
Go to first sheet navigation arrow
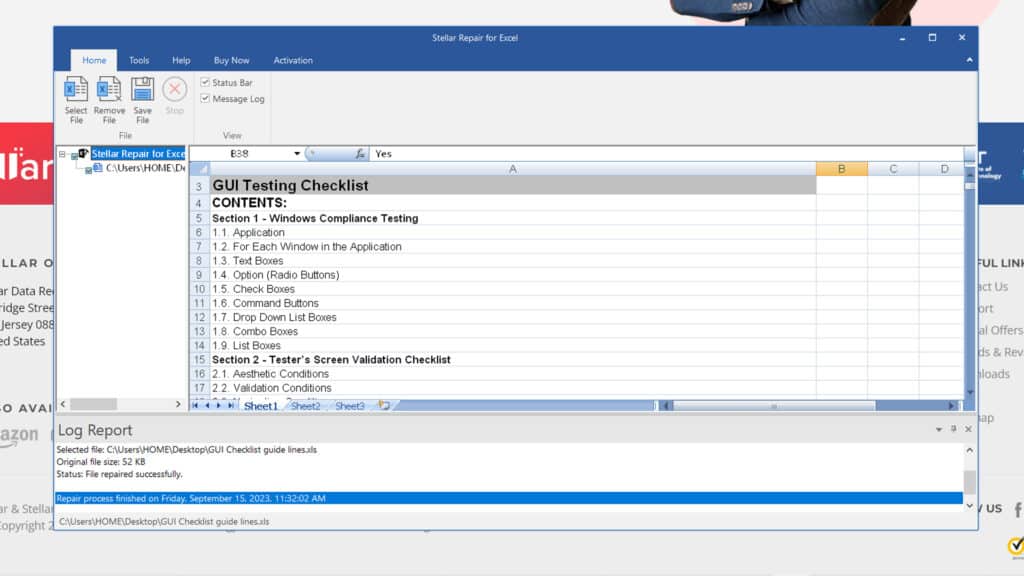[x=195, y=406]
